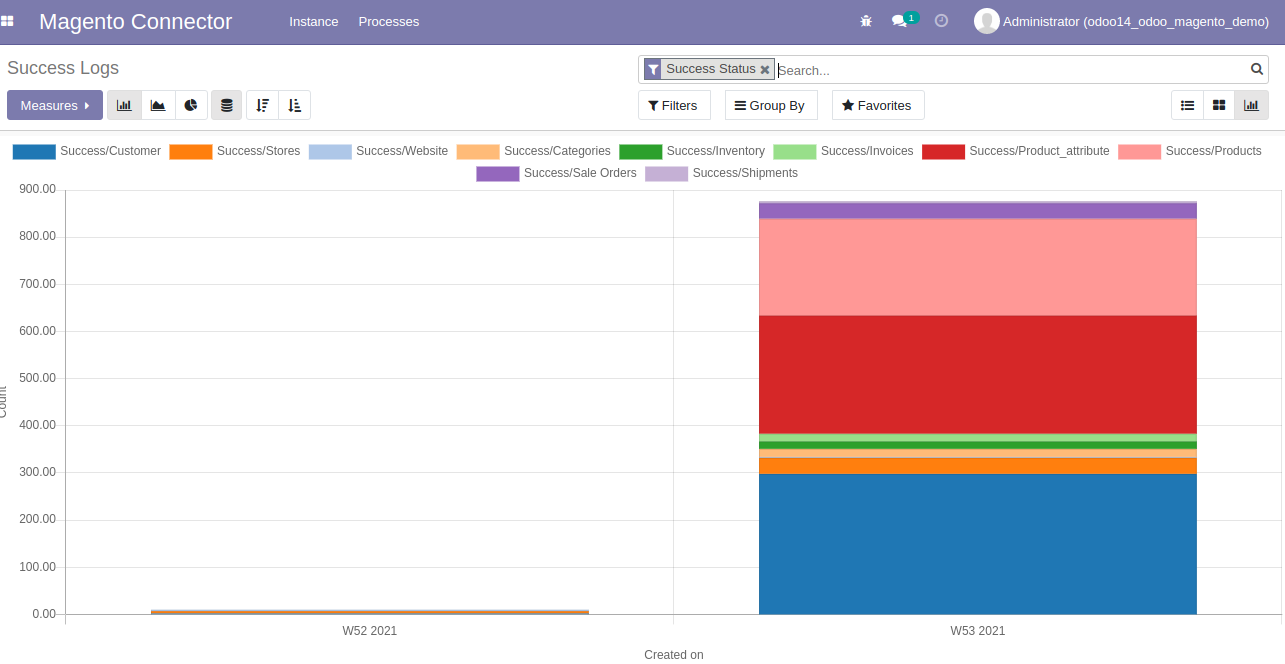
Task: Open the Group By dropdown
Action: [x=770, y=105]
